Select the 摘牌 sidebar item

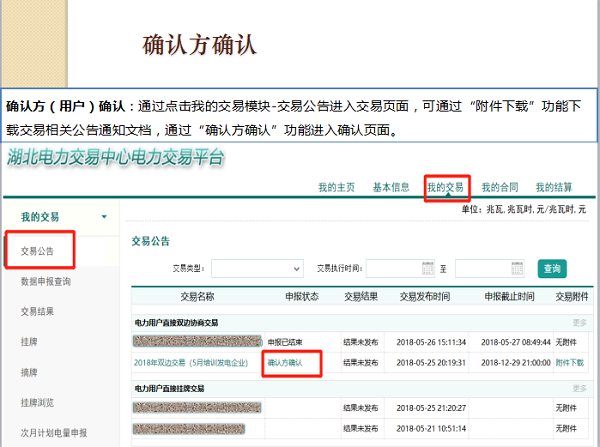coord(30,372)
